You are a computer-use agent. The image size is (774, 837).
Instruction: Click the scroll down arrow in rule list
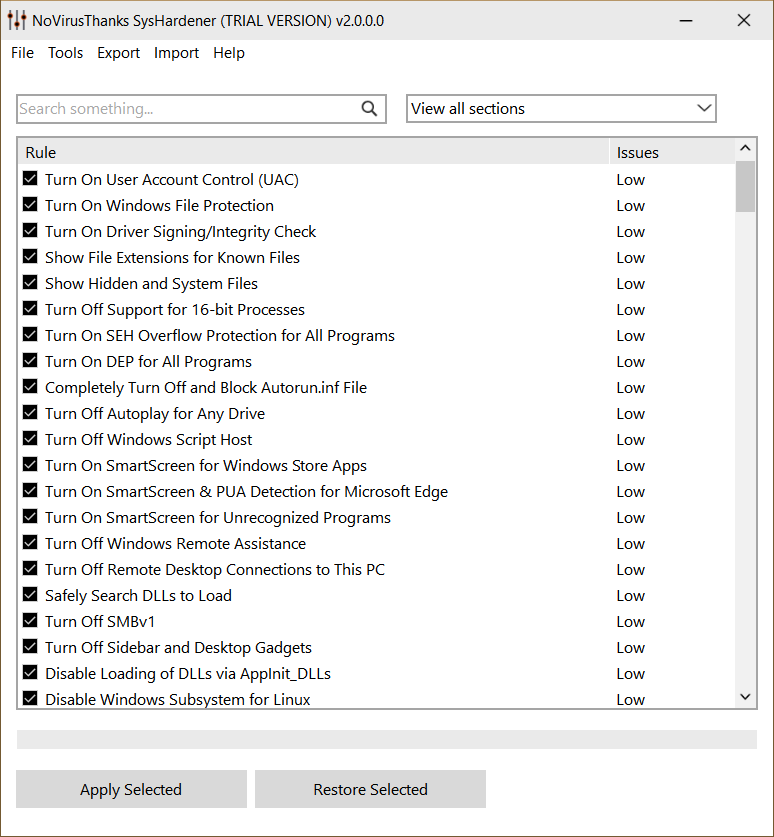click(x=745, y=697)
